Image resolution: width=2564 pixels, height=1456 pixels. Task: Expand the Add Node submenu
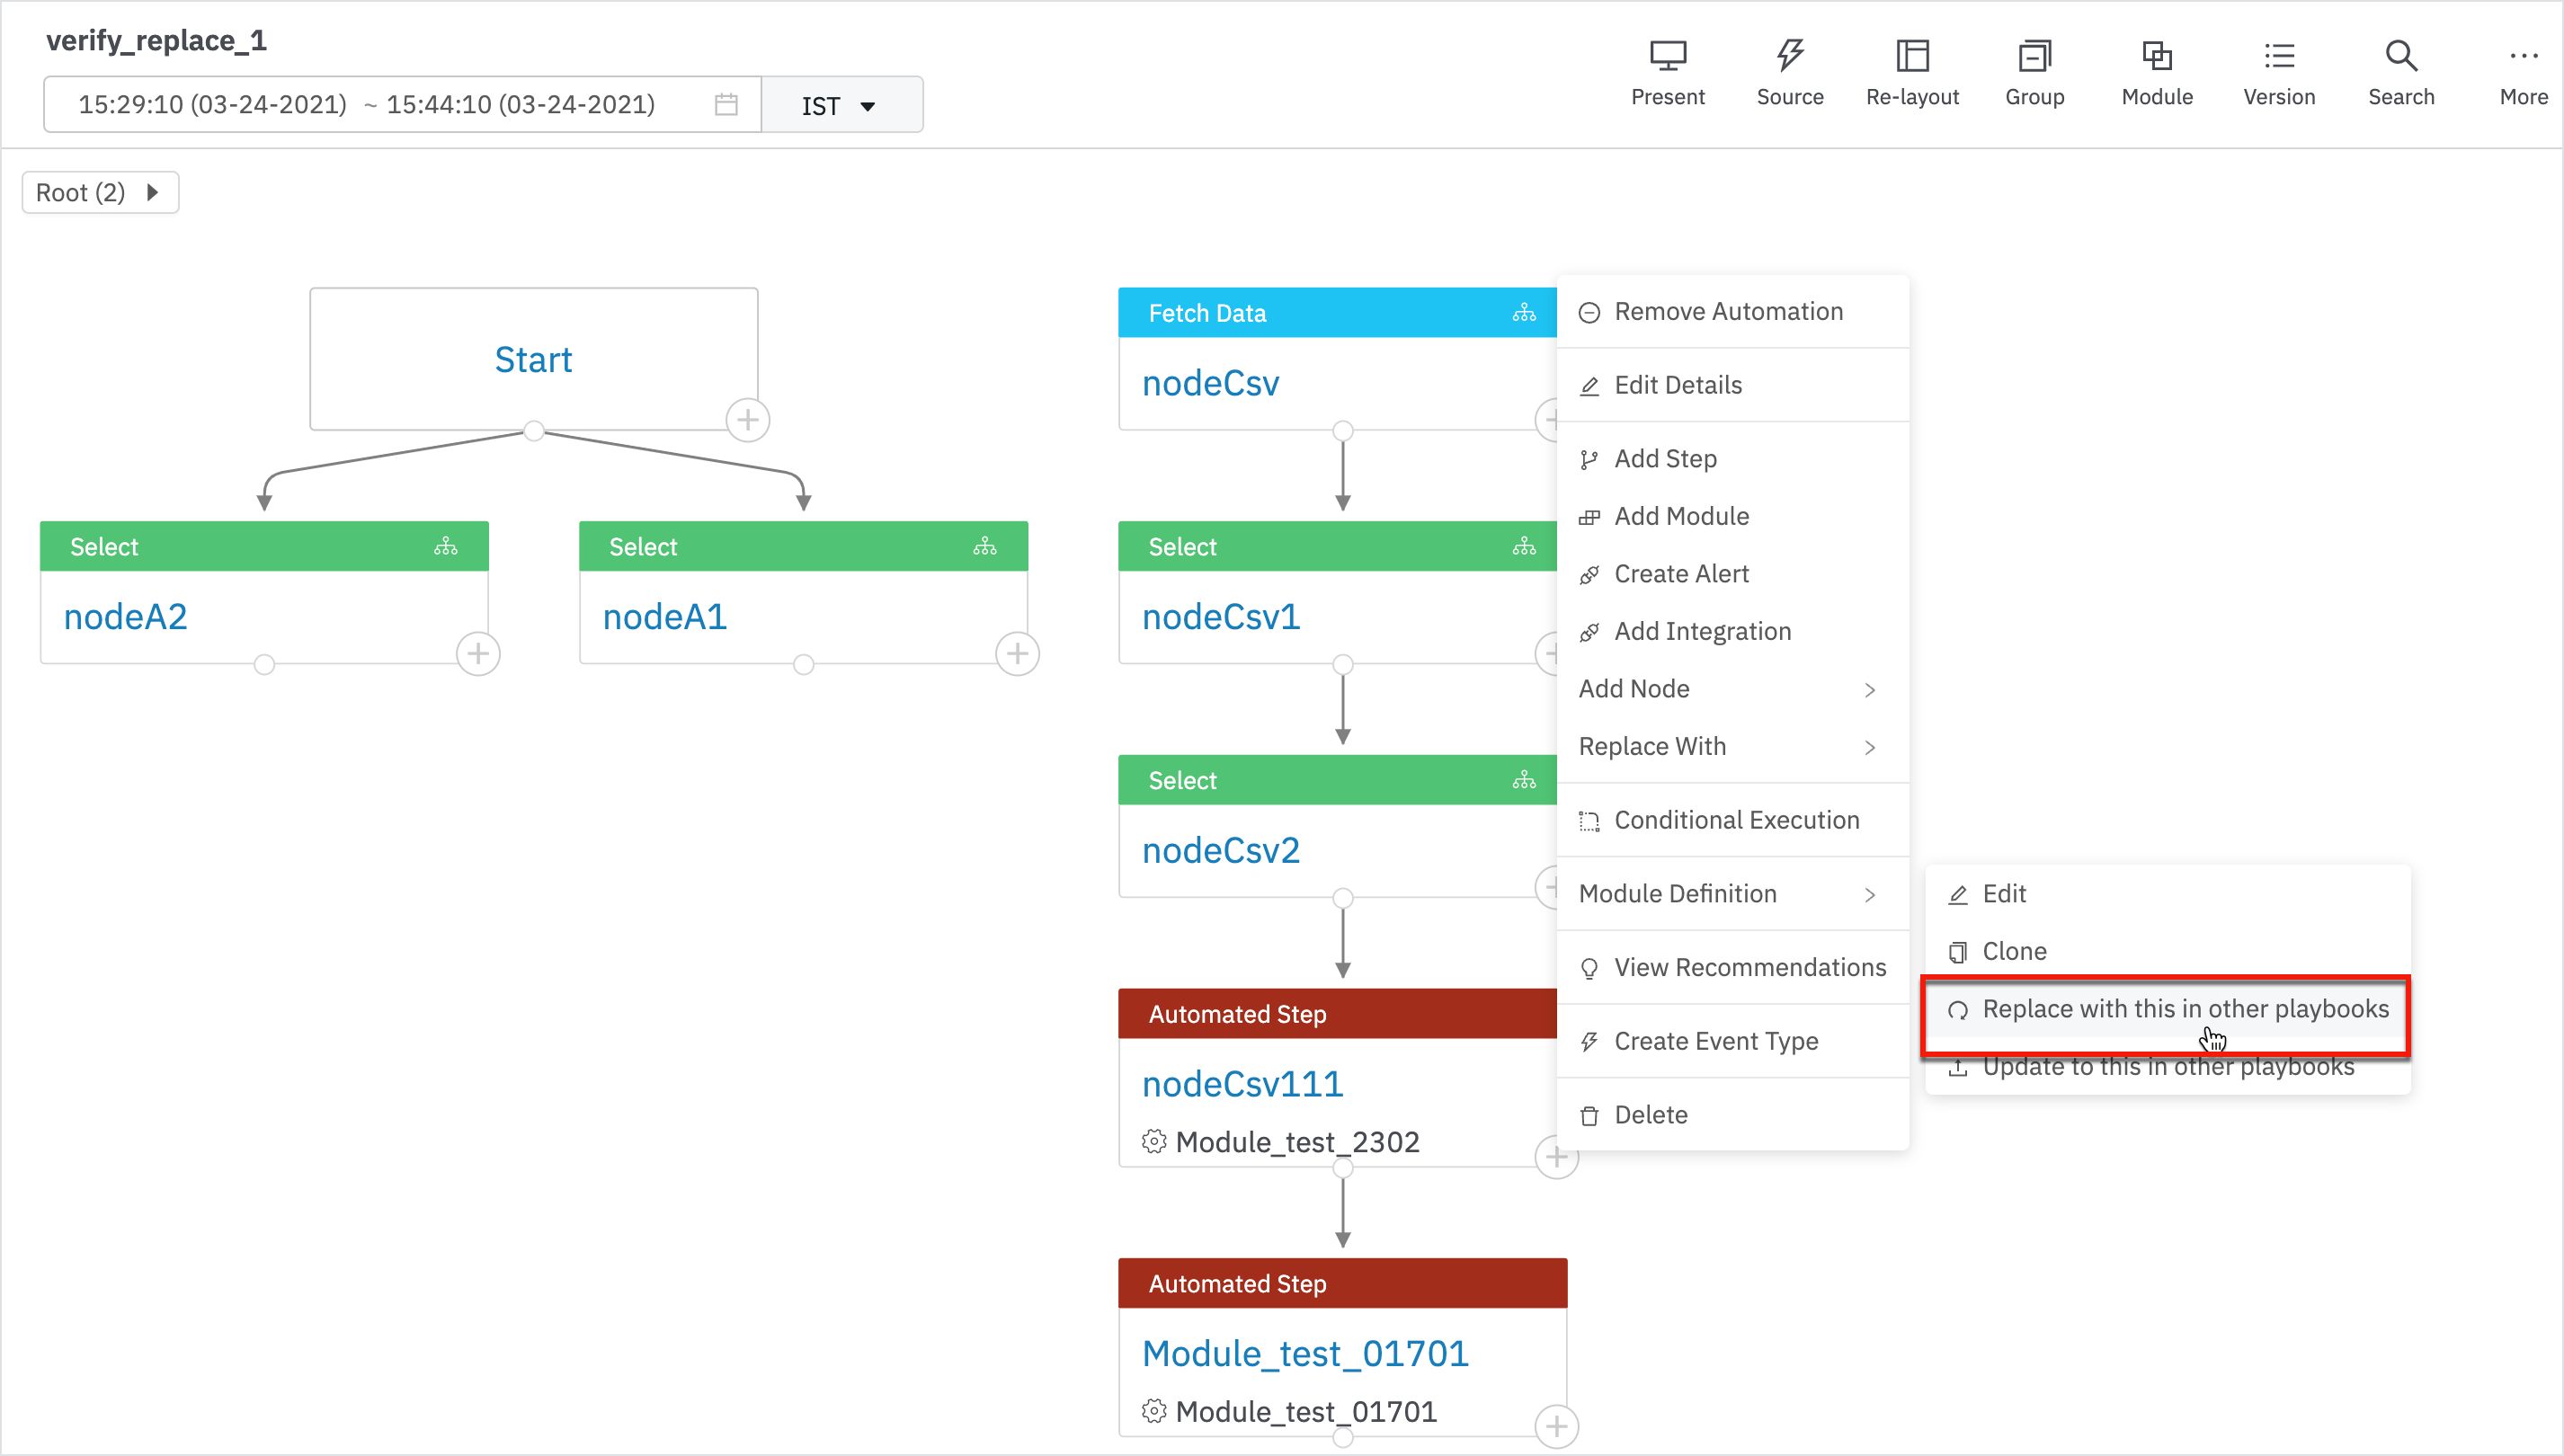coord(1732,689)
